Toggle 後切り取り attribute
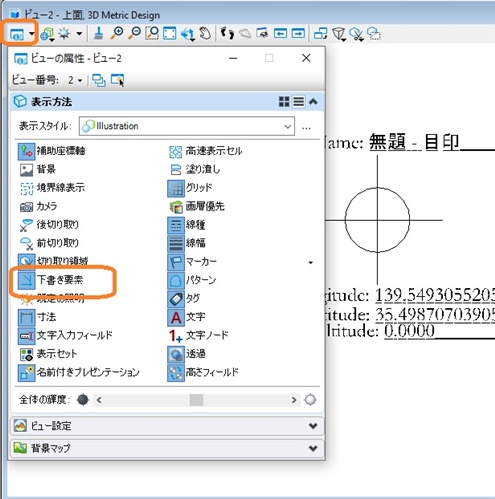 49,225
